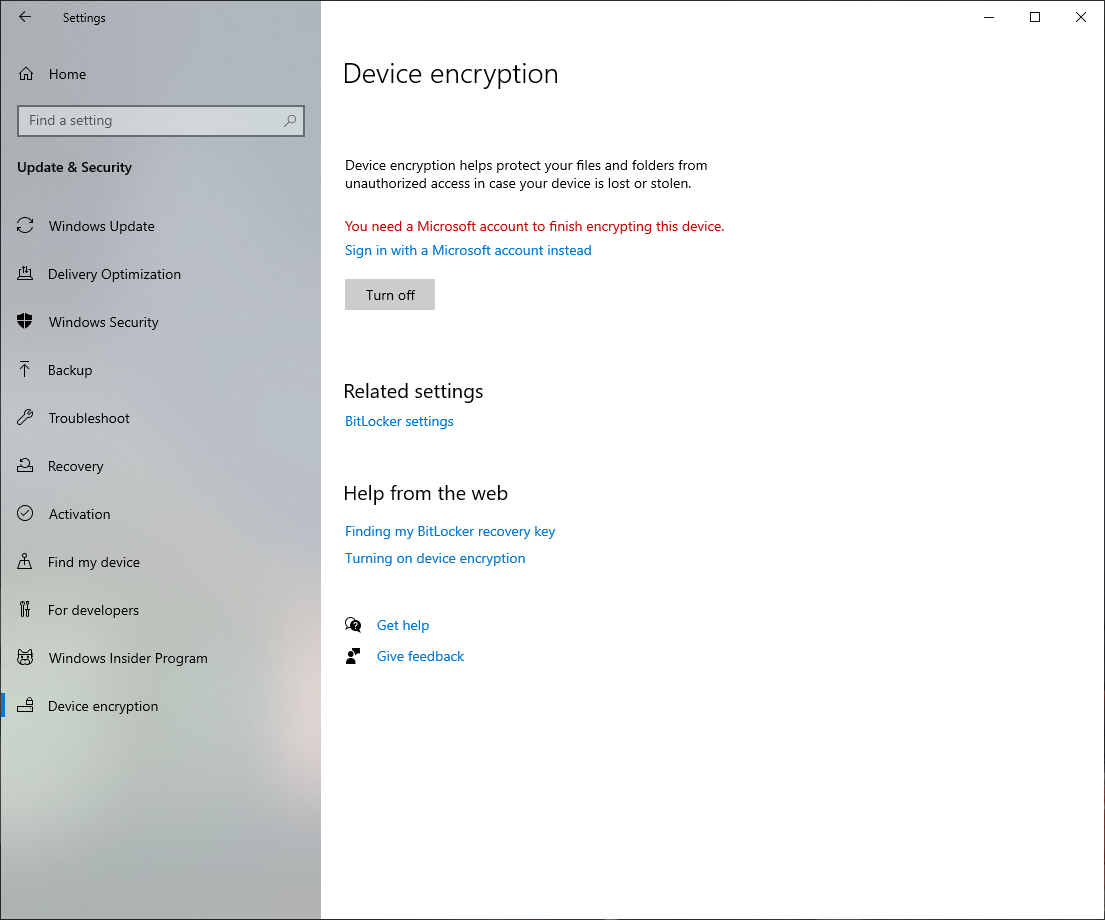
Task: Open Turning on device encryption help
Action: pyautogui.click(x=435, y=558)
